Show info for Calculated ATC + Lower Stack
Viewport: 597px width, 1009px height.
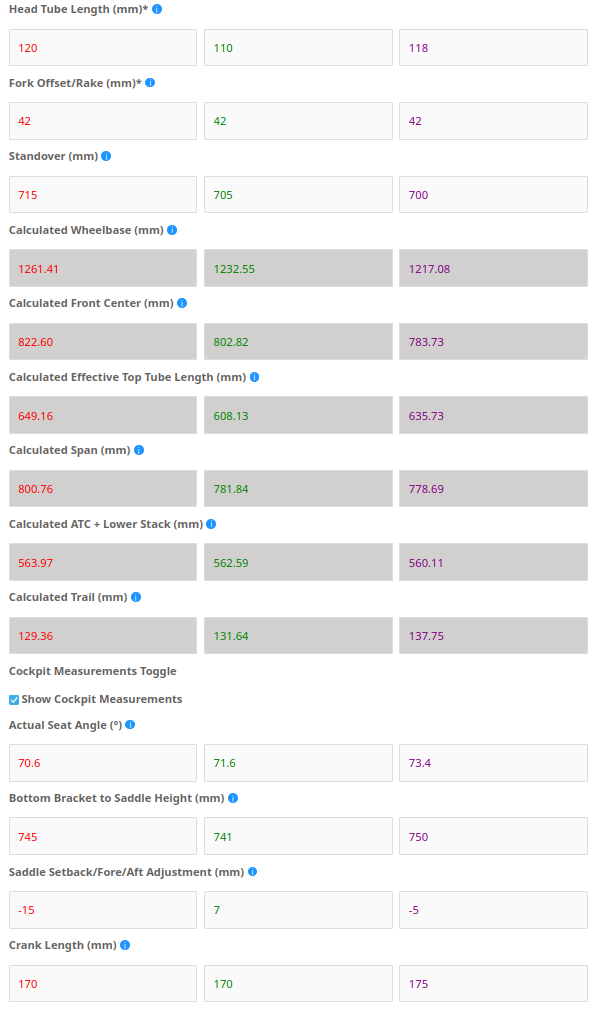pos(211,524)
